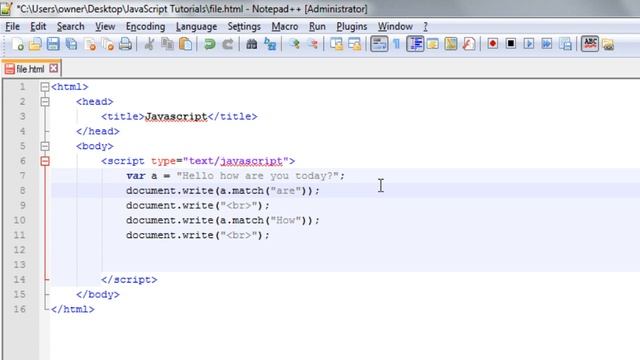Click the Open file folder icon
Viewport: 640px width, 360px height.
[x=36, y=44]
